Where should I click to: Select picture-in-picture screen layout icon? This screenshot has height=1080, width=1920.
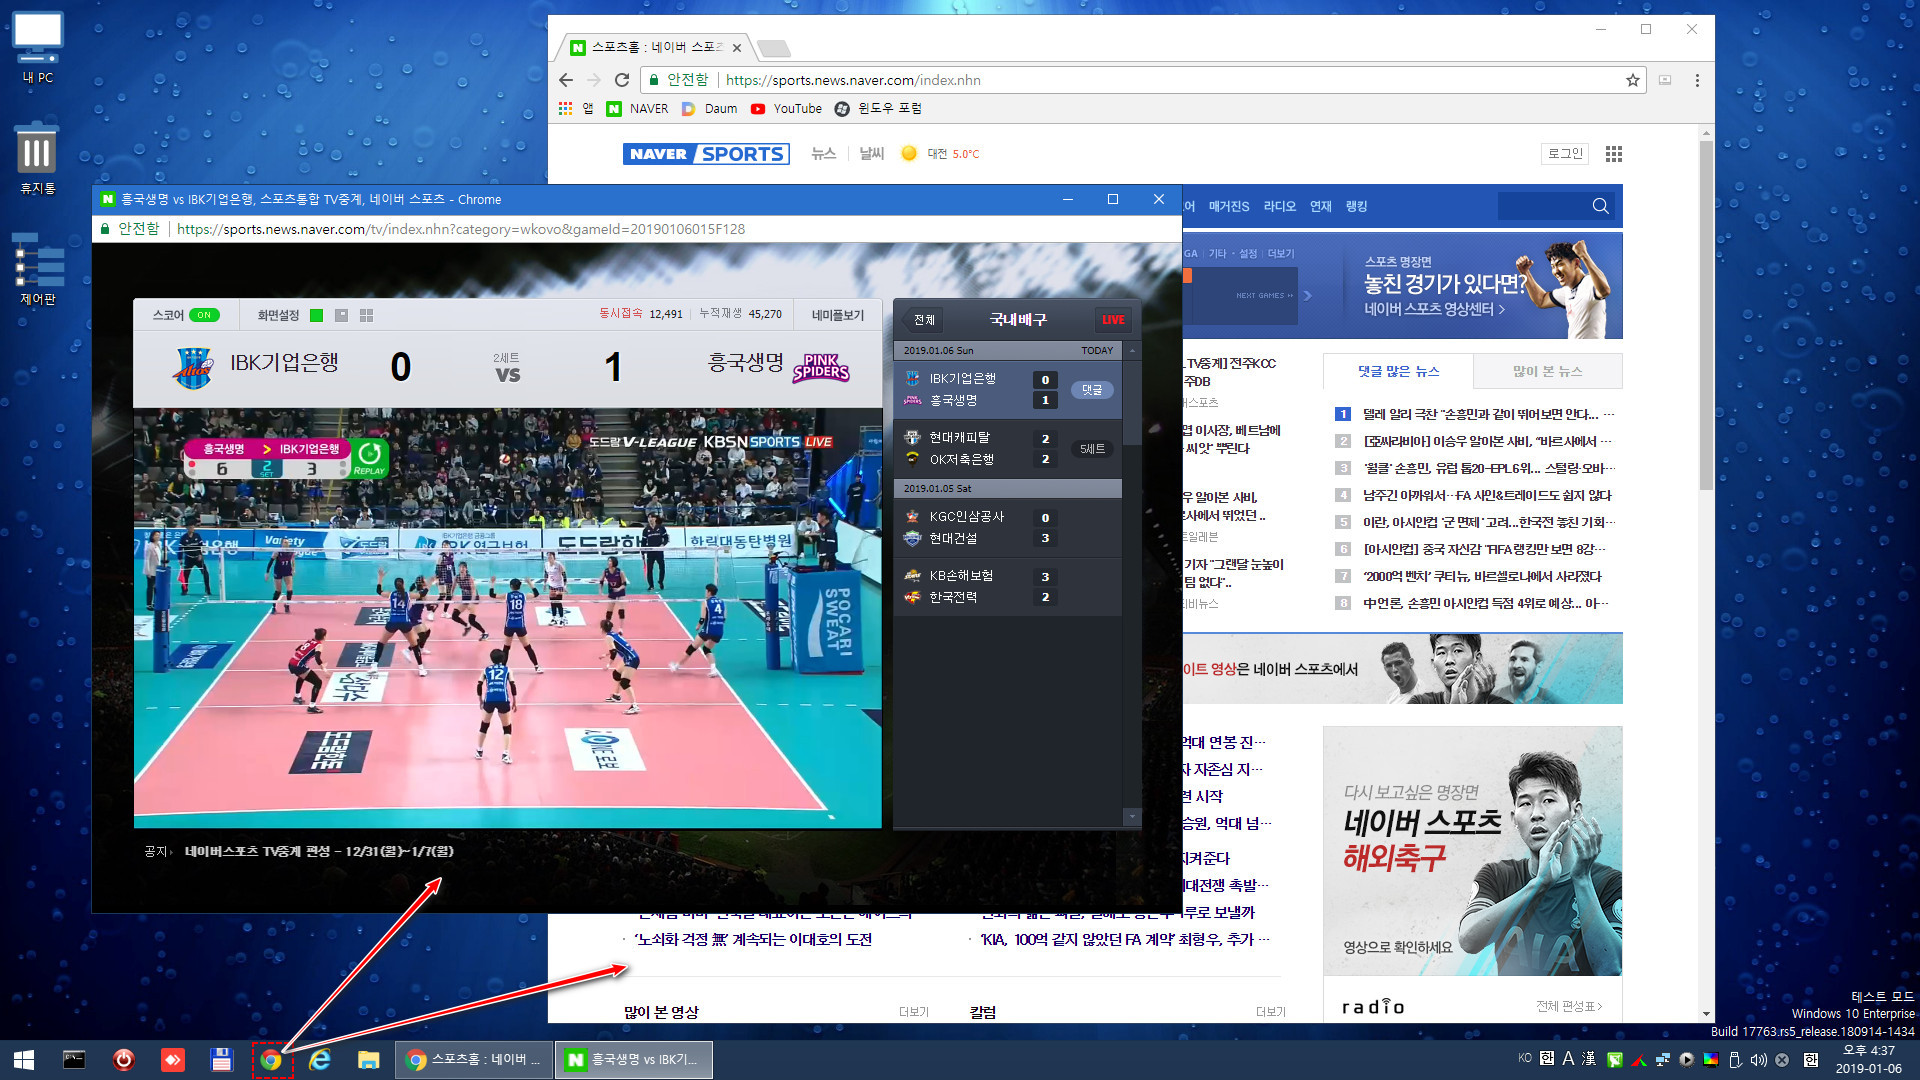[x=342, y=315]
